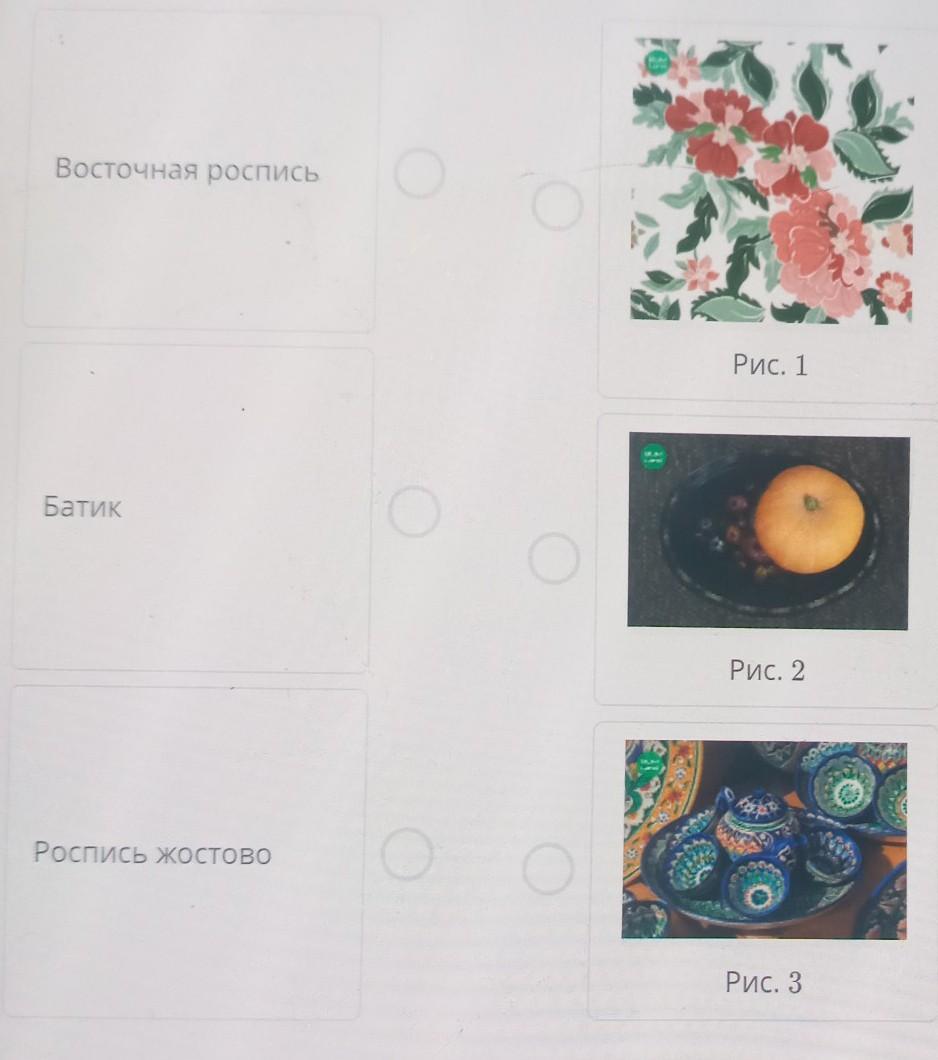Click the Рис. 2 caption

tap(767, 670)
